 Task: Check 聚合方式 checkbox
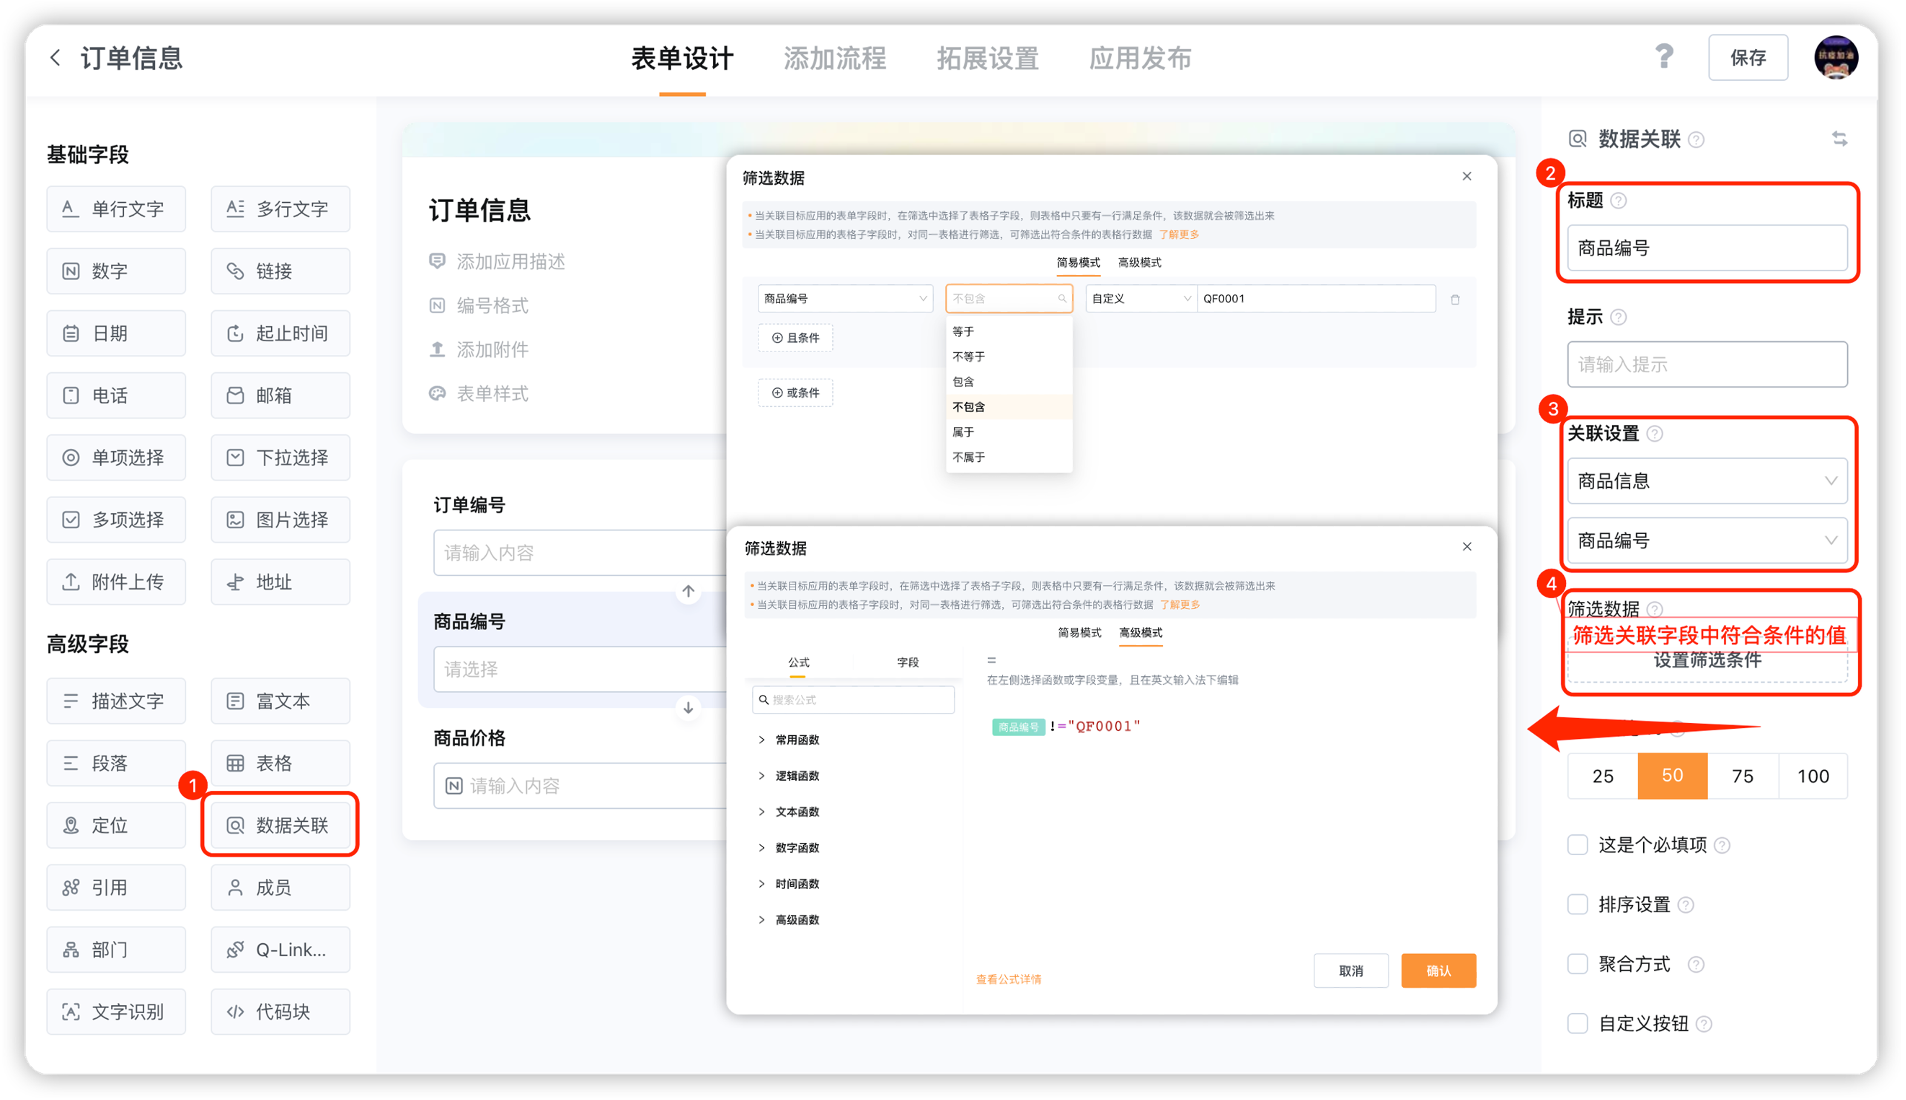pos(1577,964)
